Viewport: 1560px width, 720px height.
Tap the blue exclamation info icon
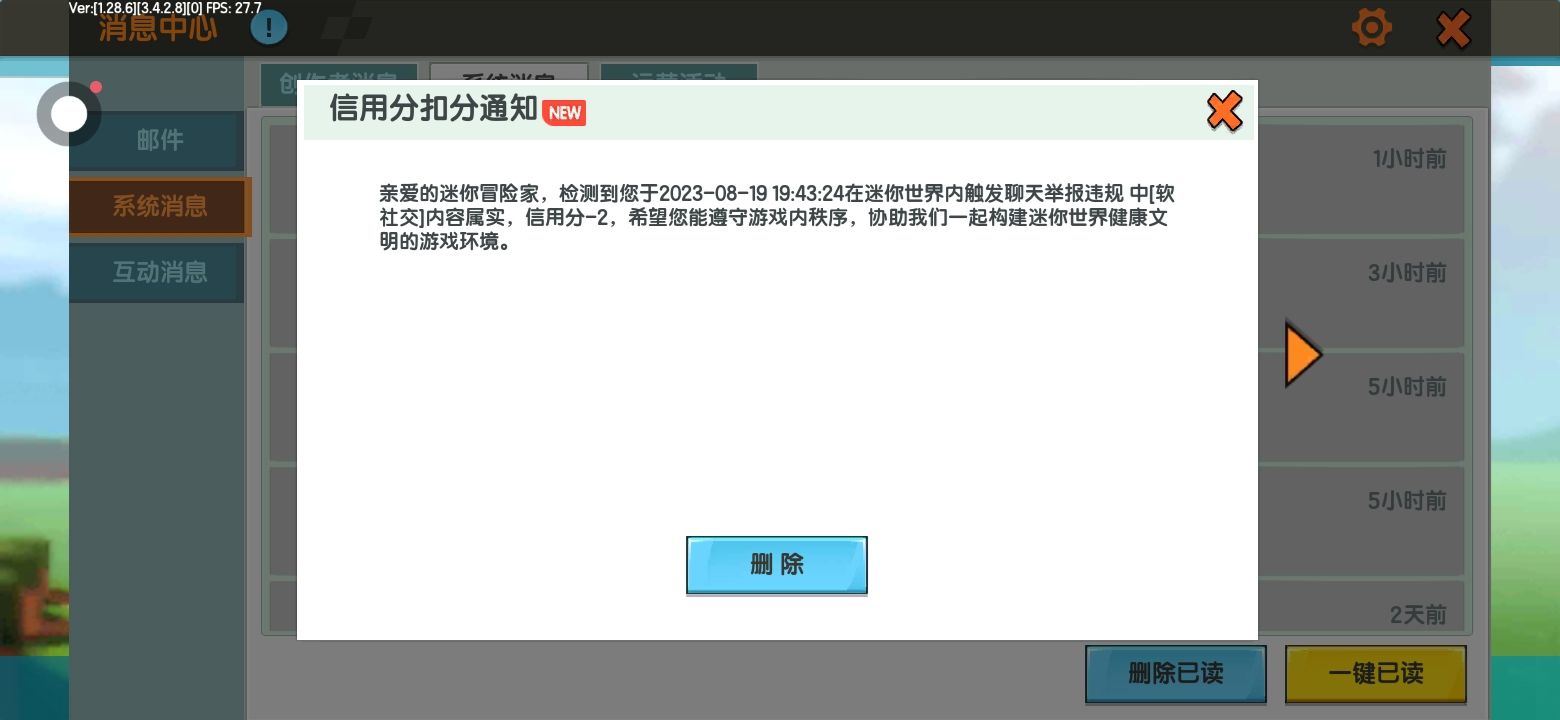[x=269, y=28]
